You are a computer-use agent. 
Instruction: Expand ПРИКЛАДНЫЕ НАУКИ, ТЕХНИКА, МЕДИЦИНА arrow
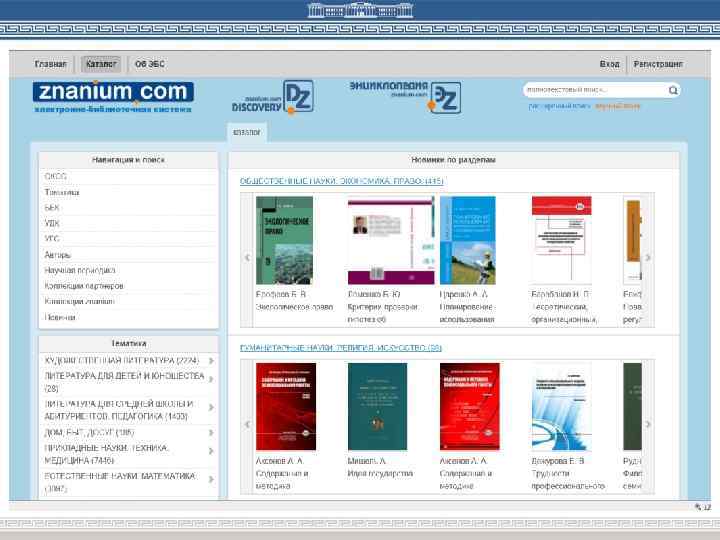pos(211,451)
